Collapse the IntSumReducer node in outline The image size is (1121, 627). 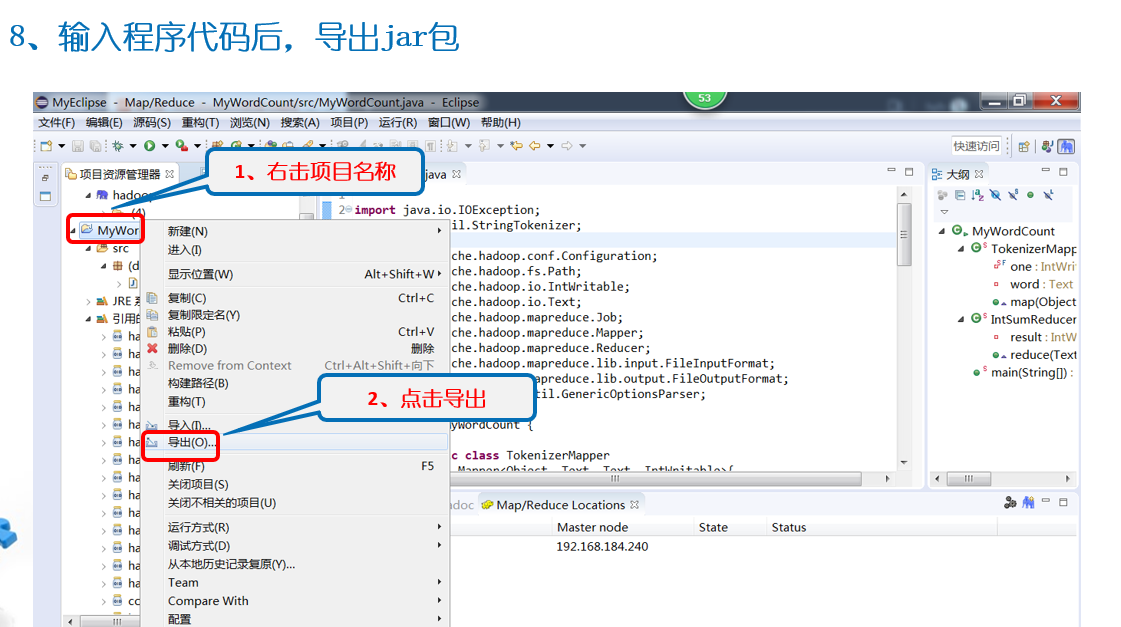pos(961,319)
